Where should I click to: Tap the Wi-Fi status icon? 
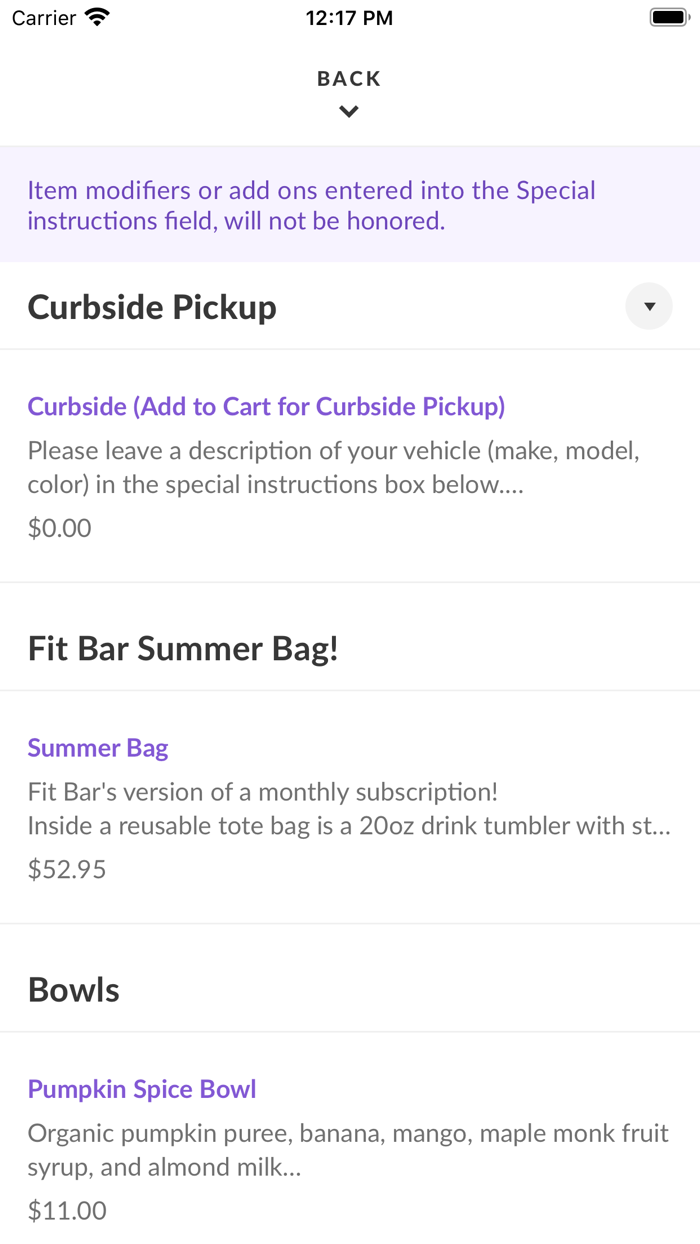click(95, 16)
